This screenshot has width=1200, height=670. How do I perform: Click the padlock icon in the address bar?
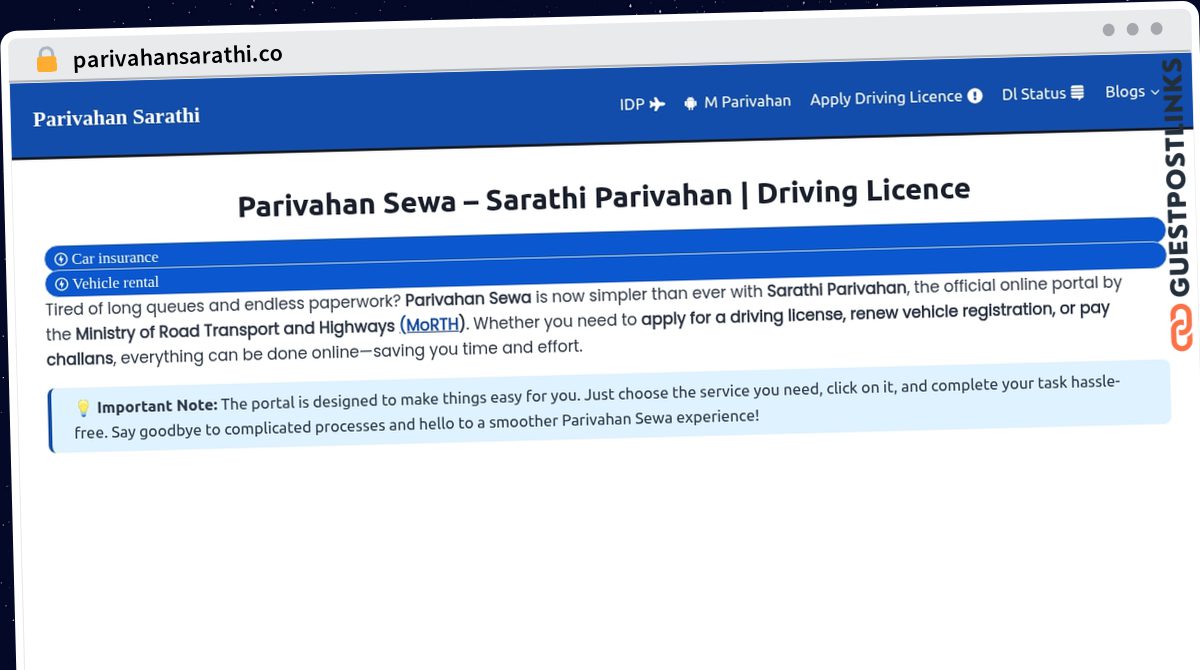pos(46,60)
